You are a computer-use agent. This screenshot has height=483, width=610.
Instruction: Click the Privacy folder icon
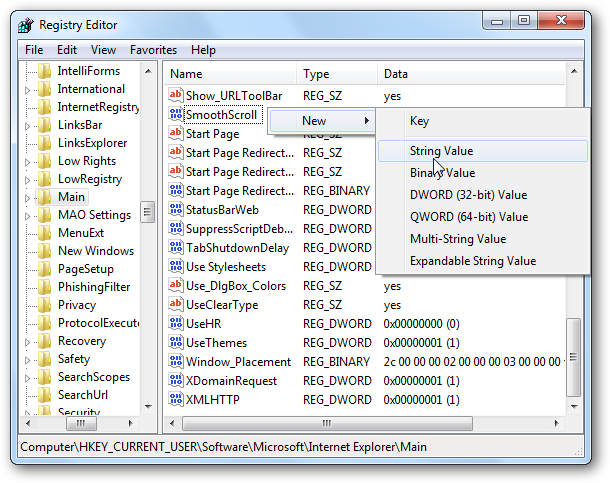(x=44, y=305)
